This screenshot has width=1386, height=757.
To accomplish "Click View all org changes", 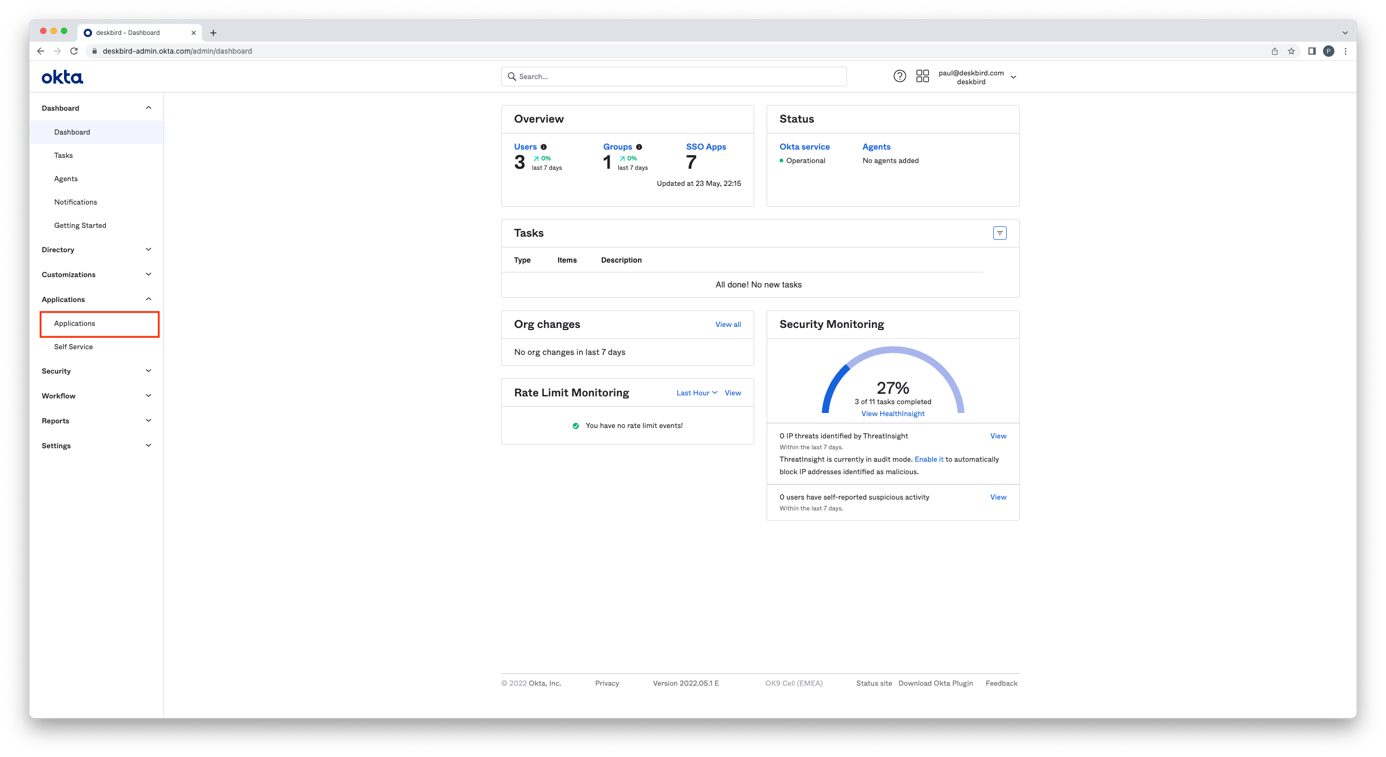I will pyautogui.click(x=727, y=325).
